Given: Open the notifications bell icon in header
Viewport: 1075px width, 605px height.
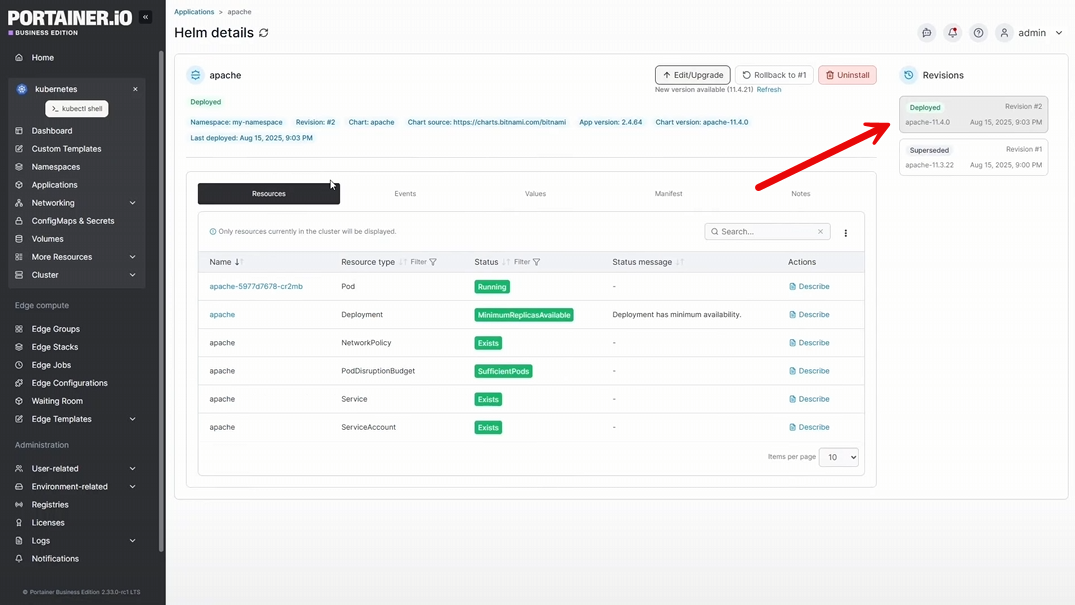Looking at the screenshot, I should [952, 33].
